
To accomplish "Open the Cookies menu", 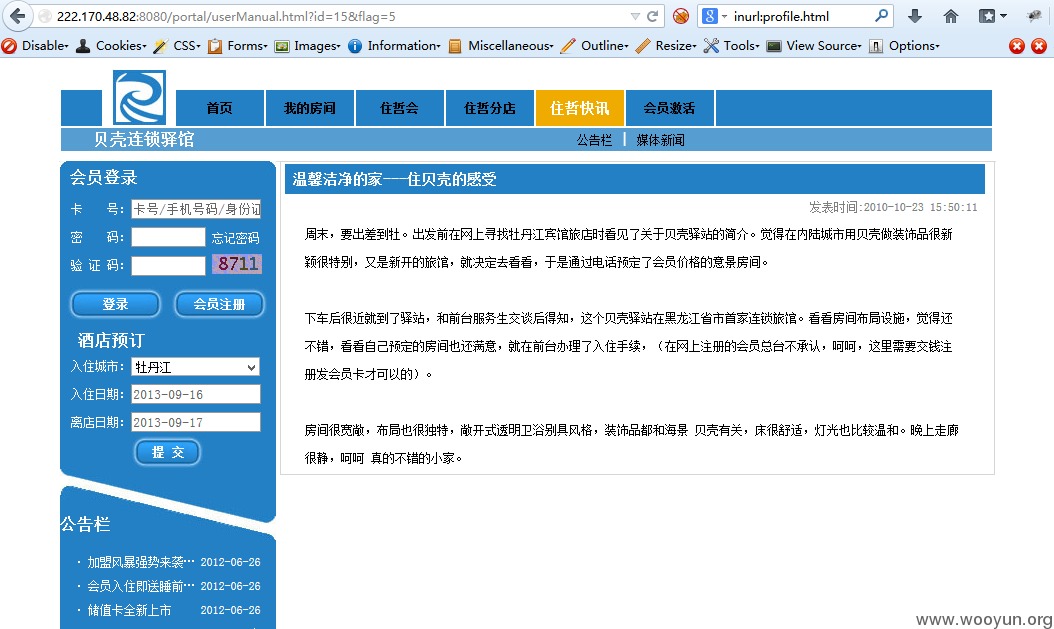I will click(x=121, y=46).
